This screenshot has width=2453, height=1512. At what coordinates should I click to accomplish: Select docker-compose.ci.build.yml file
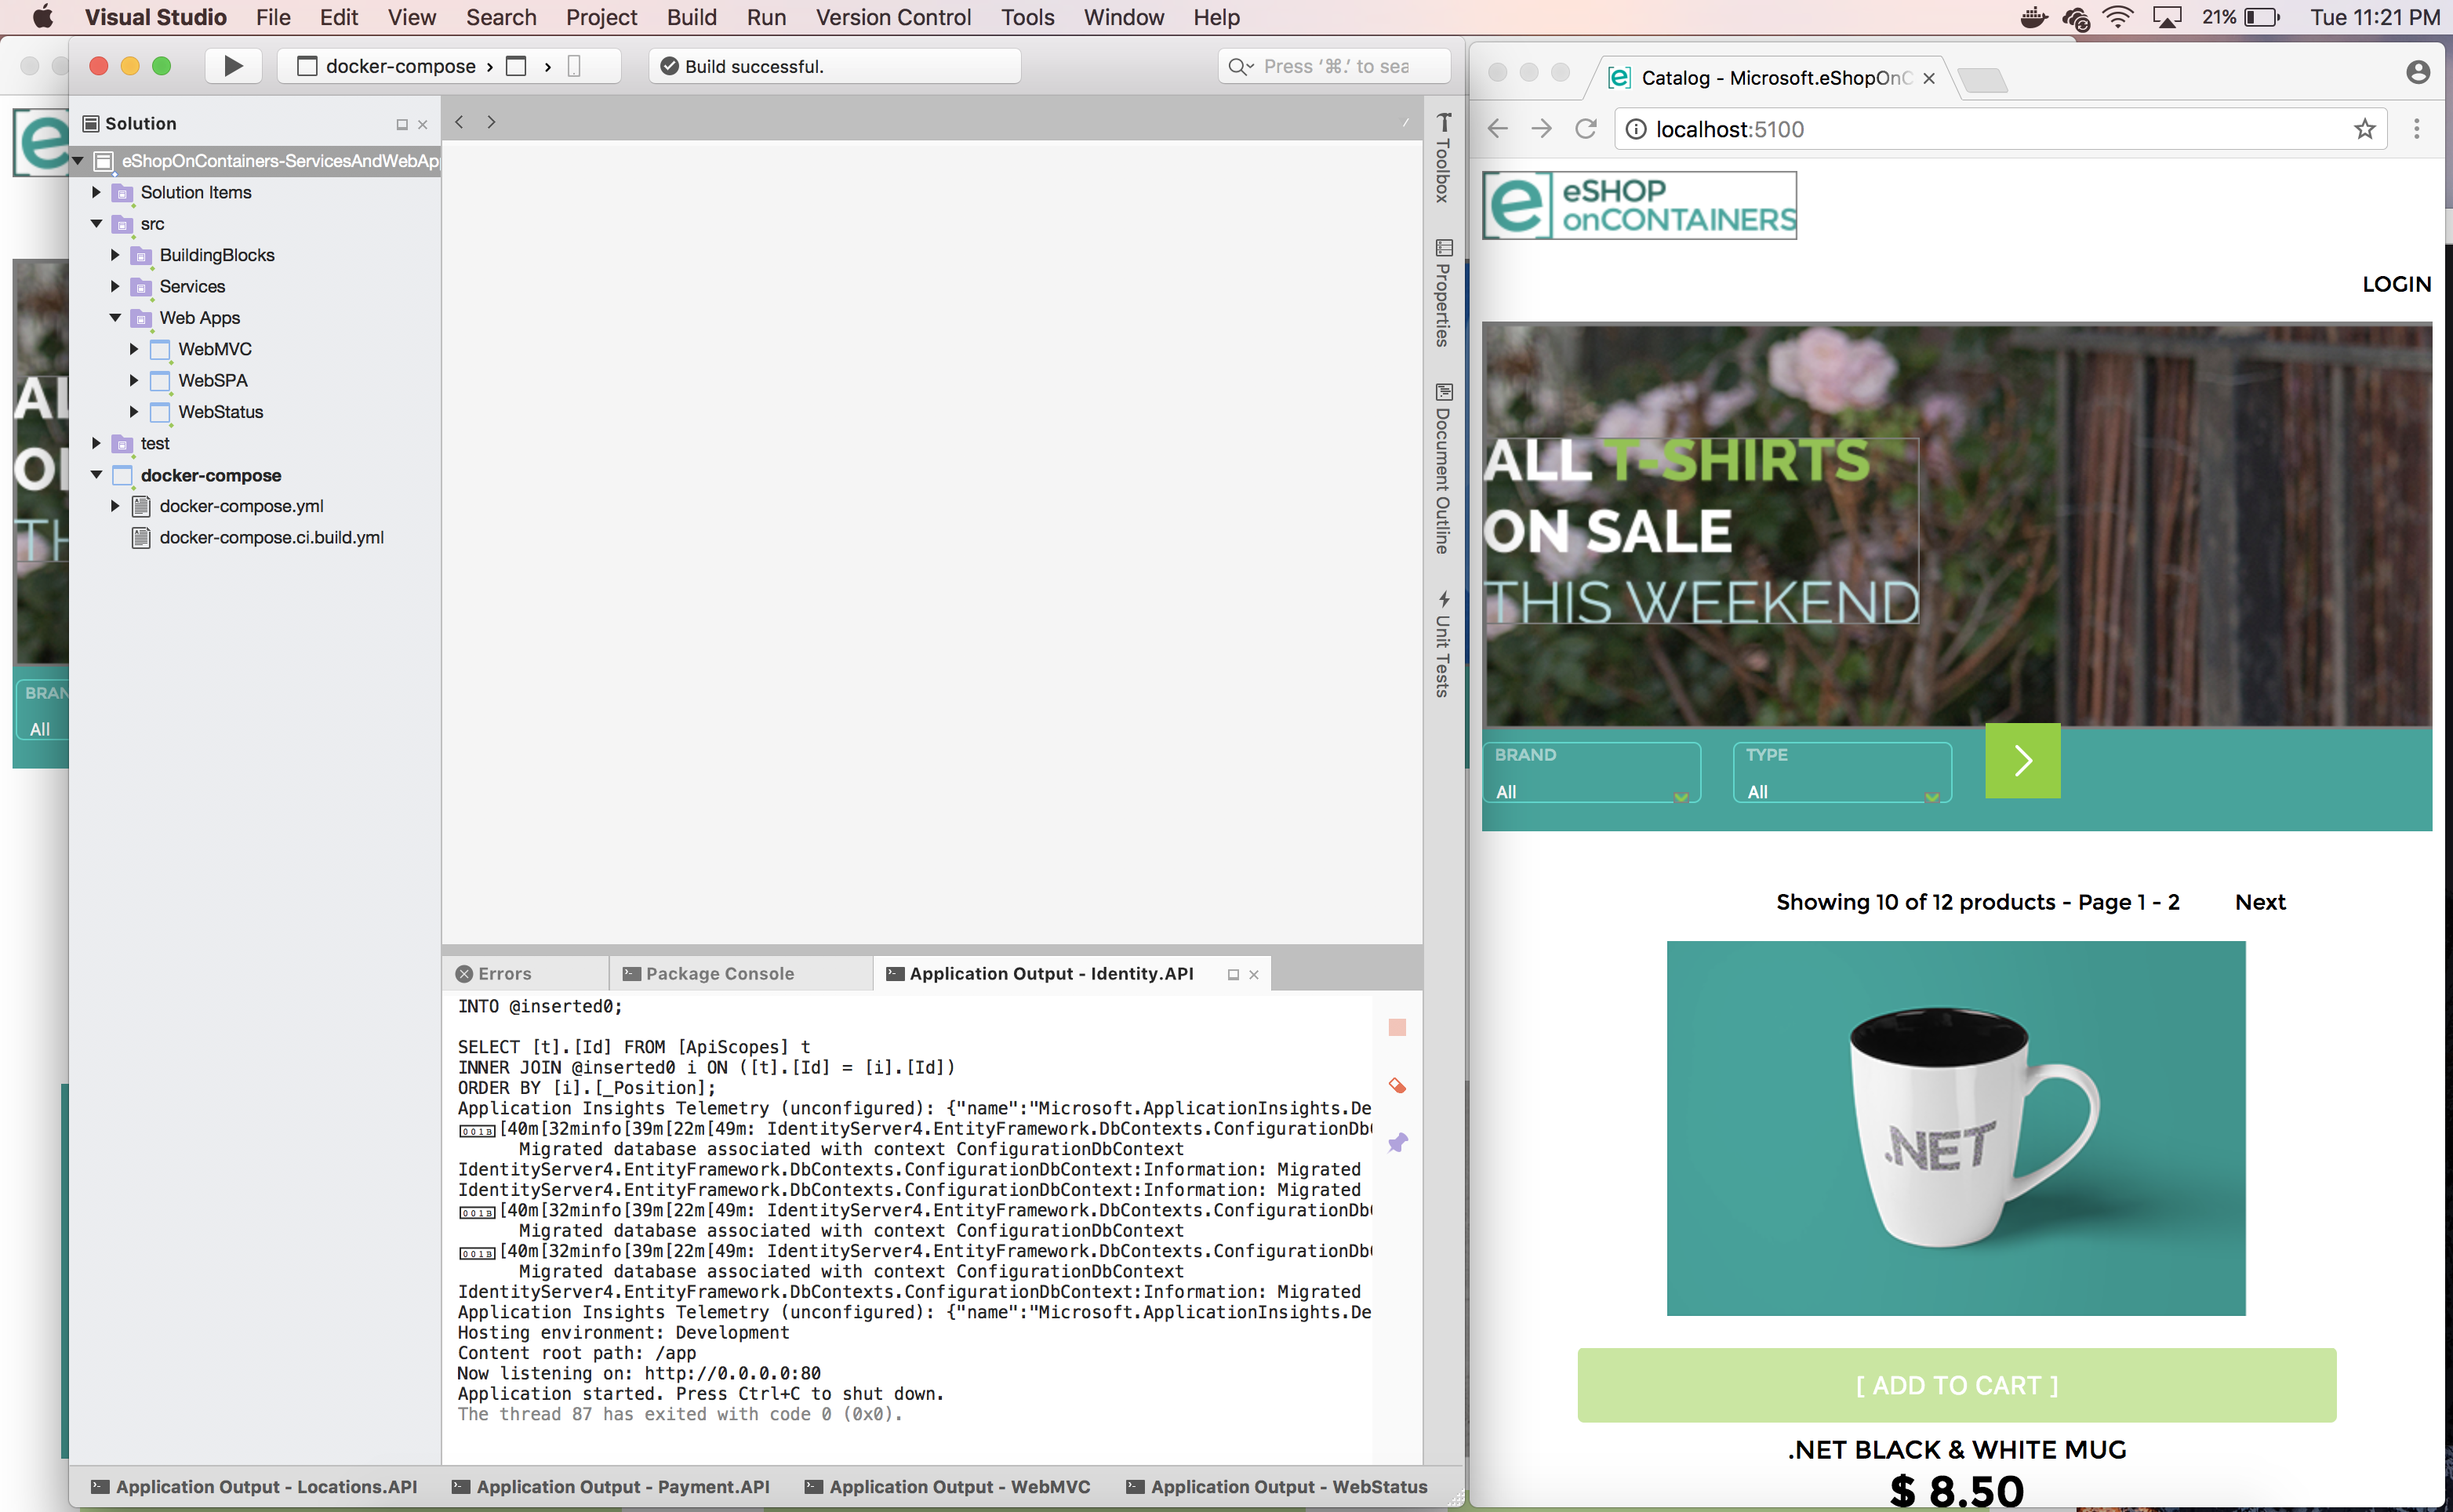271,538
